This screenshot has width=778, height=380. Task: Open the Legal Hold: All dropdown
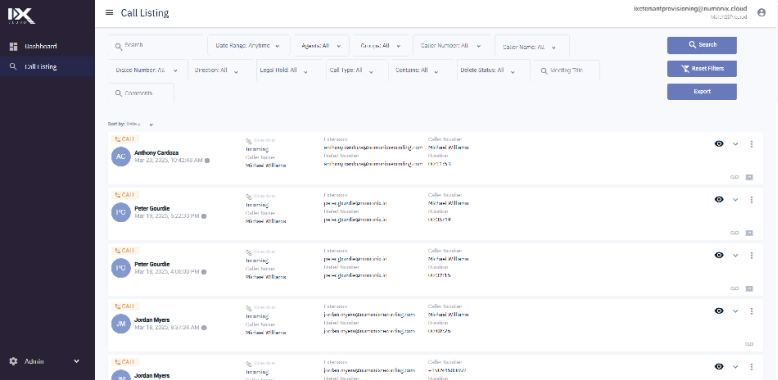coord(288,70)
